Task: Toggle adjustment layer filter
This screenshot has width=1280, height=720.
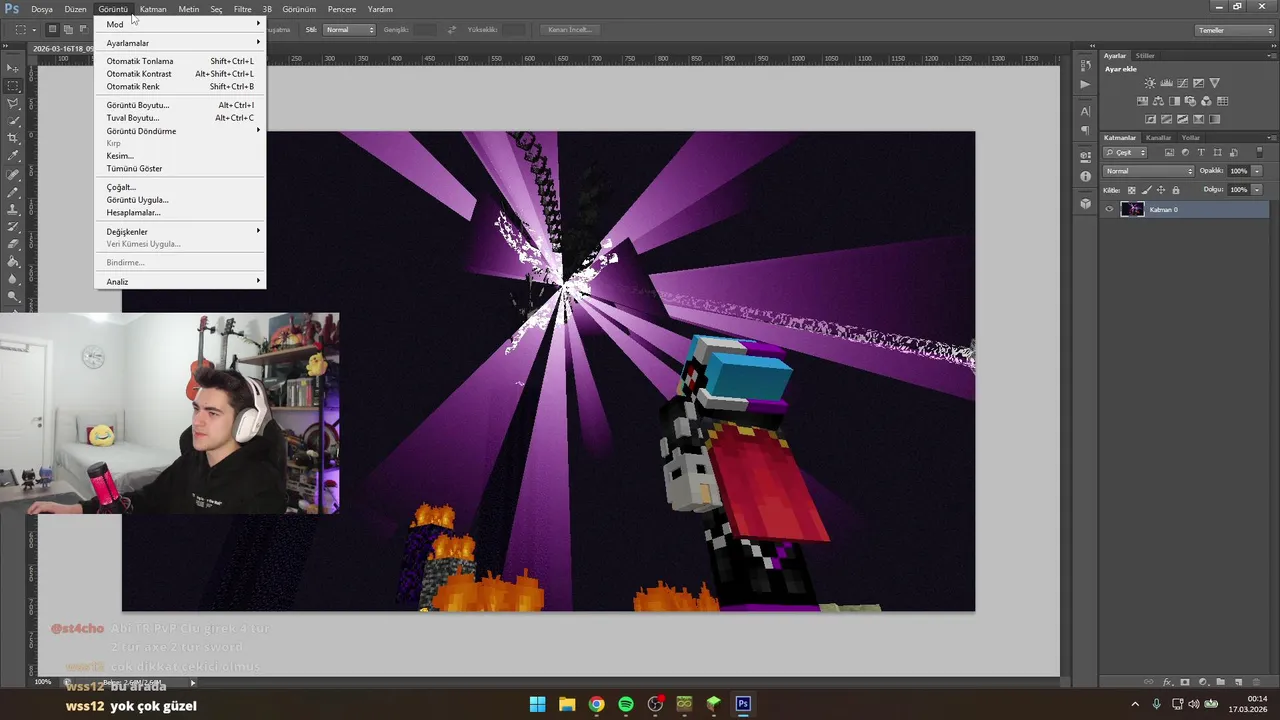Action: click(1185, 152)
